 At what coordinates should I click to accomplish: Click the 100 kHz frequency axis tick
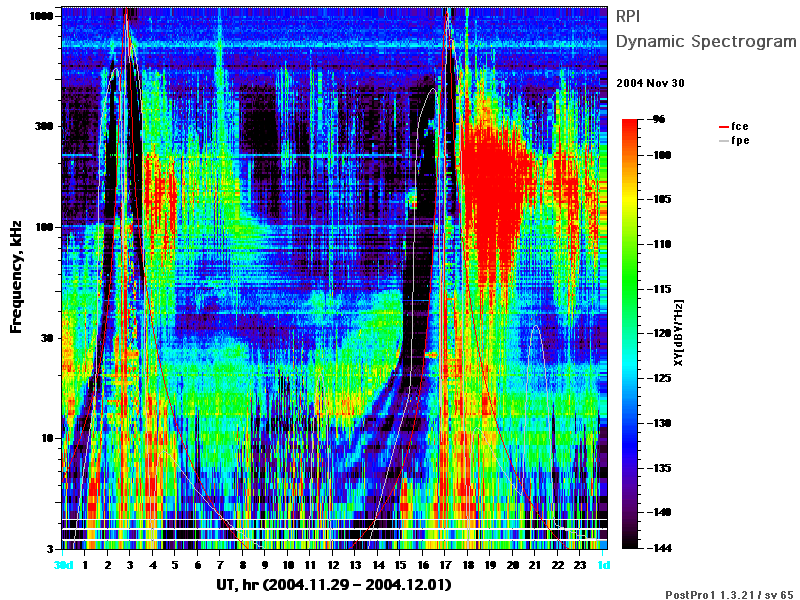[44, 227]
